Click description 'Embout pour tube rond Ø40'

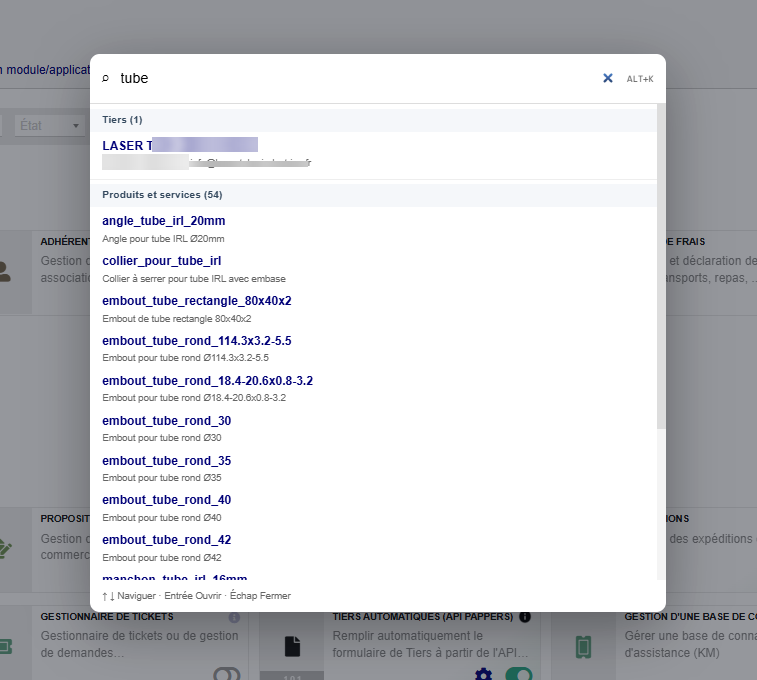[x=162, y=518]
